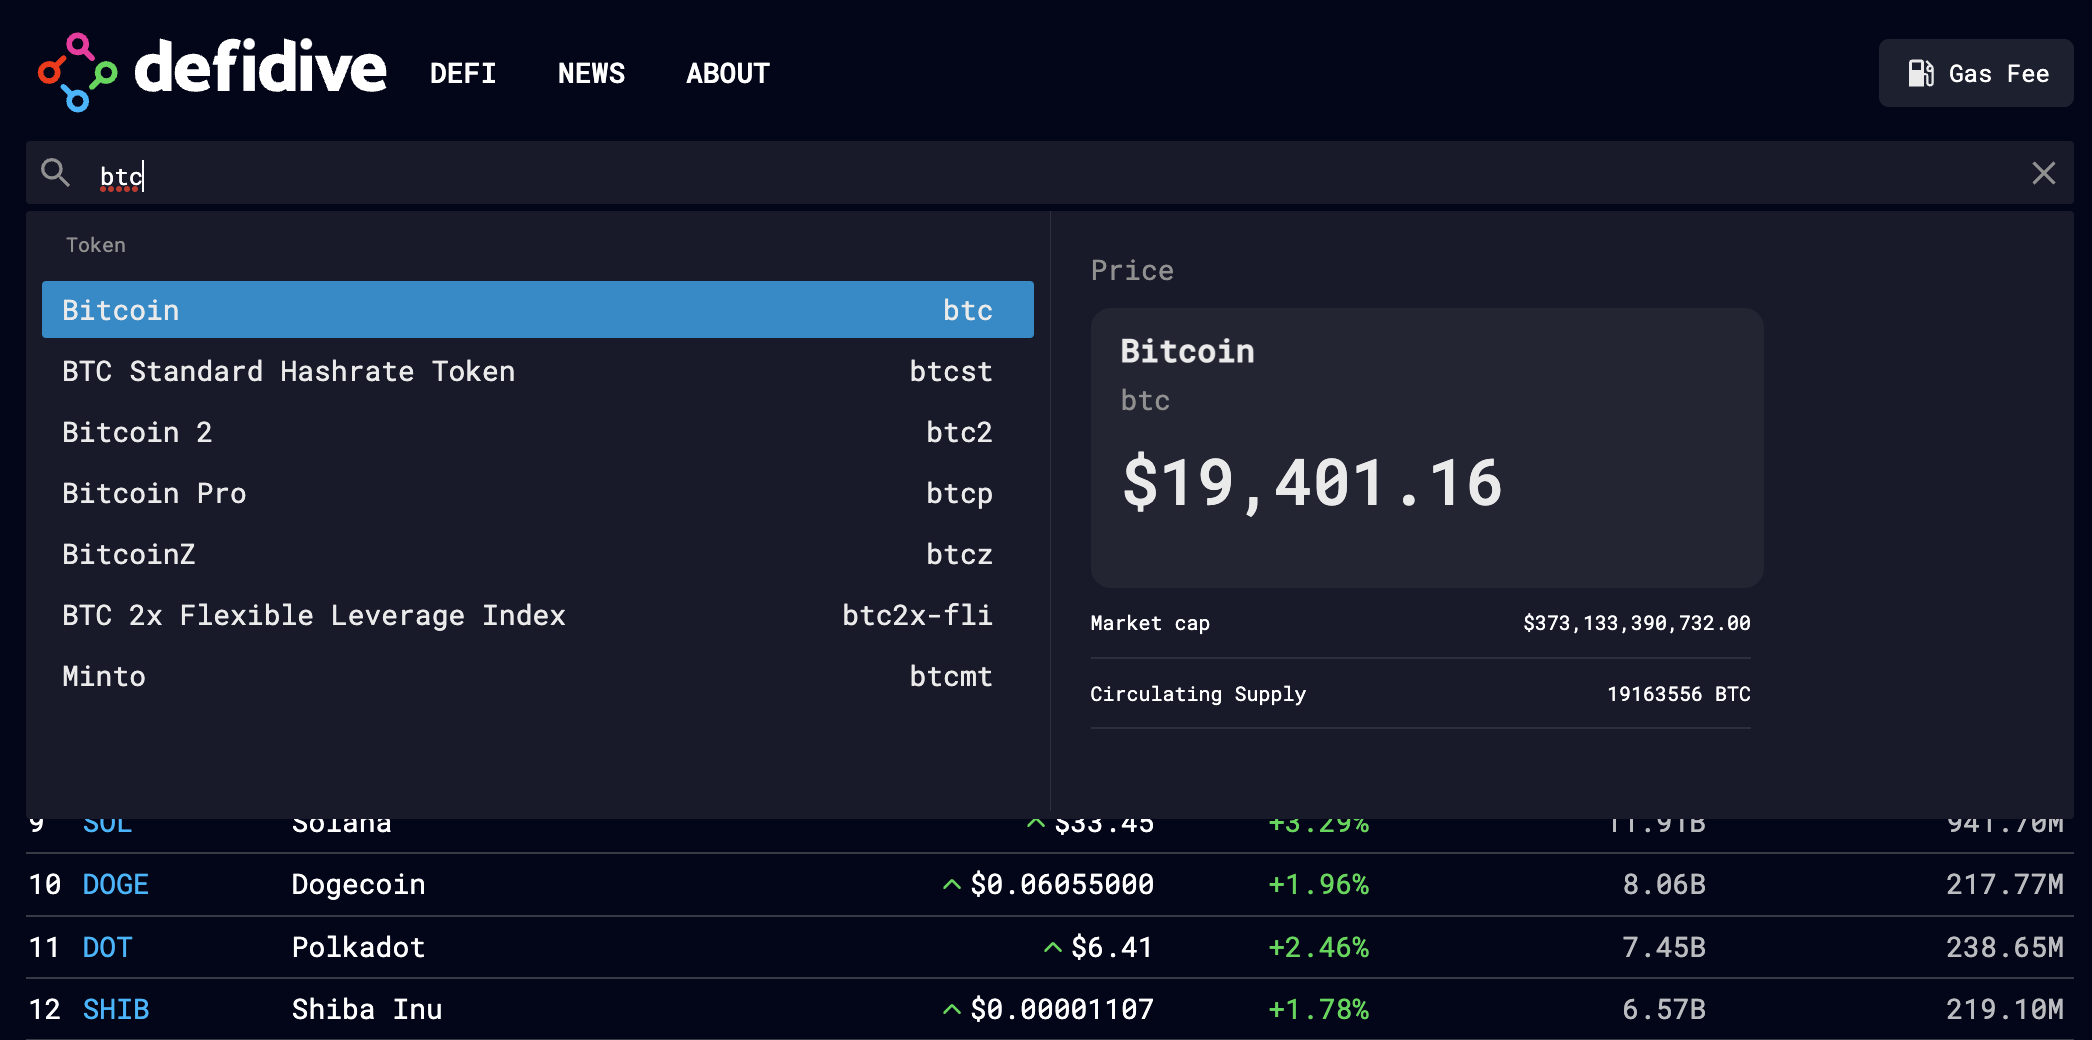The width and height of the screenshot is (2092, 1040).
Task: Click Polkadot's 238.65M volume
Action: [2005, 947]
